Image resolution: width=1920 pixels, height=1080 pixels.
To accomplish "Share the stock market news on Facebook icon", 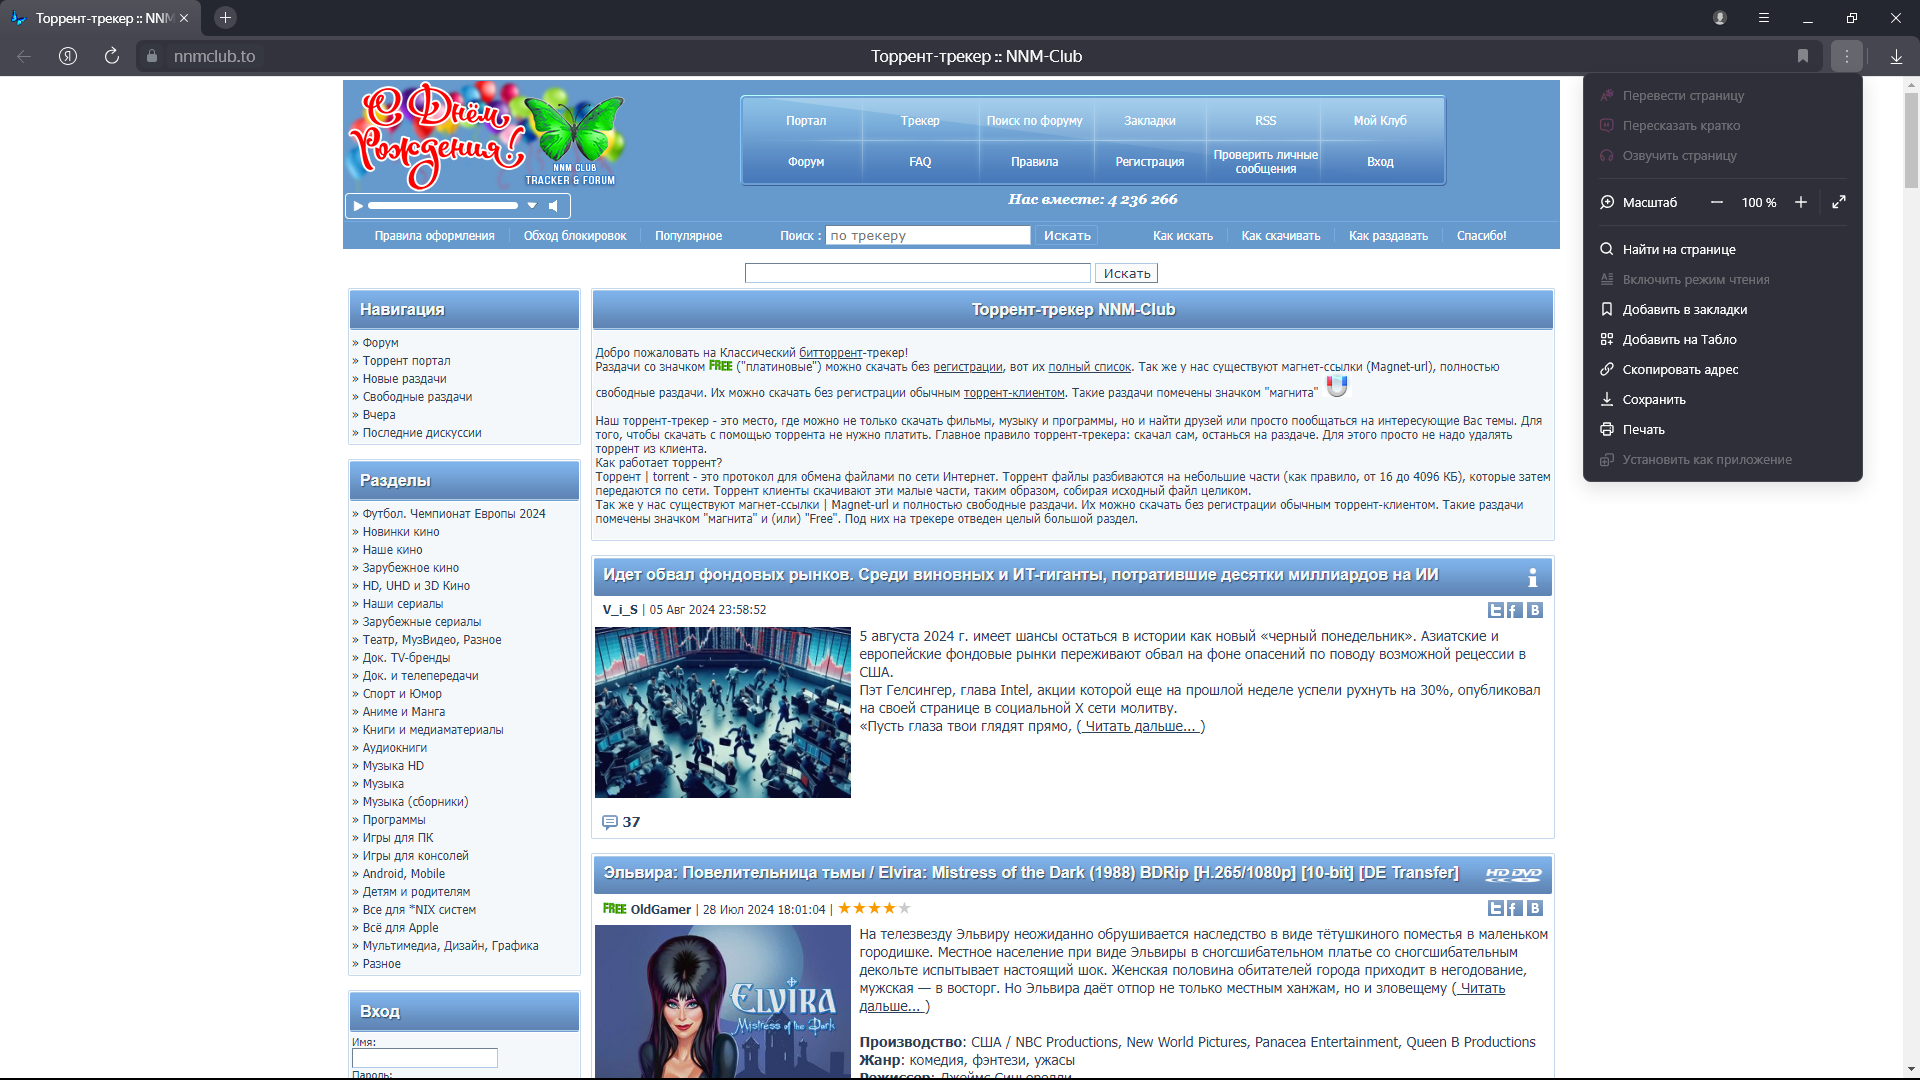I will (x=1515, y=610).
